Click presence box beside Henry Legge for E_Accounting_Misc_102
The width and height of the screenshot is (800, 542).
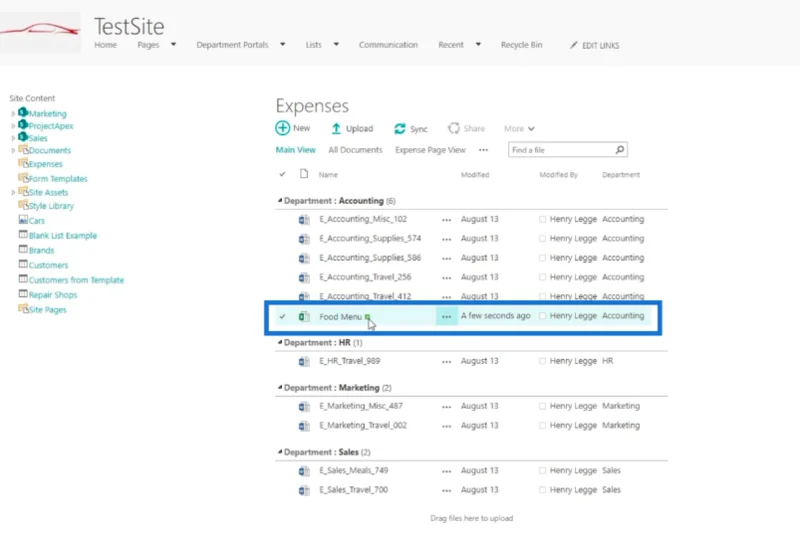(542, 219)
